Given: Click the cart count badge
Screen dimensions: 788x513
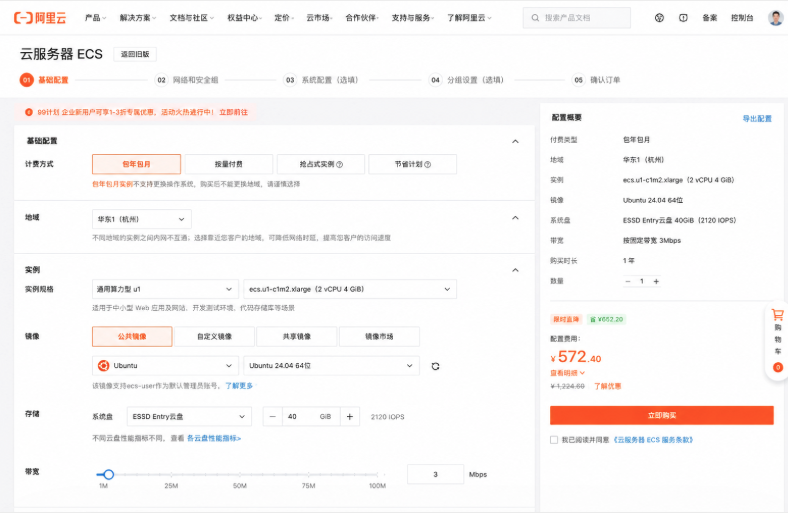Looking at the screenshot, I should pos(777,367).
